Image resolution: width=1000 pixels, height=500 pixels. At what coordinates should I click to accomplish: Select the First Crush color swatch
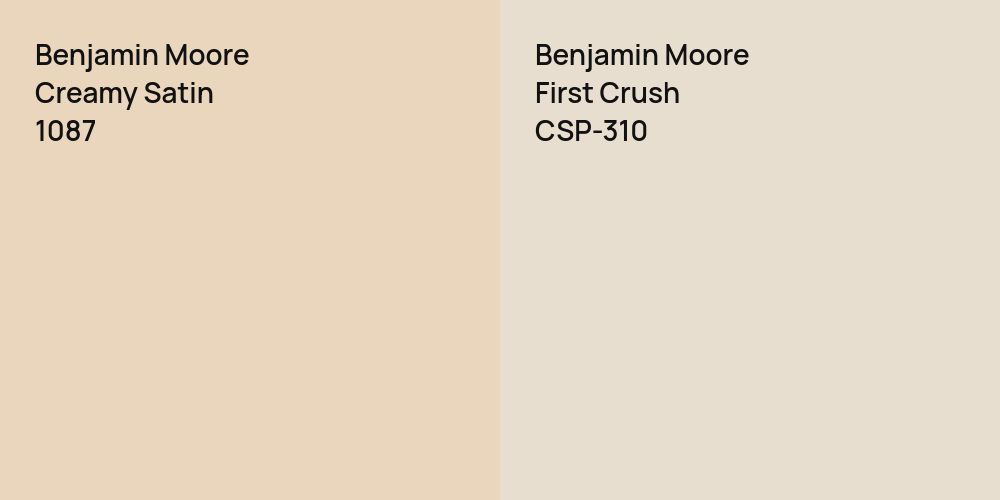(750, 320)
